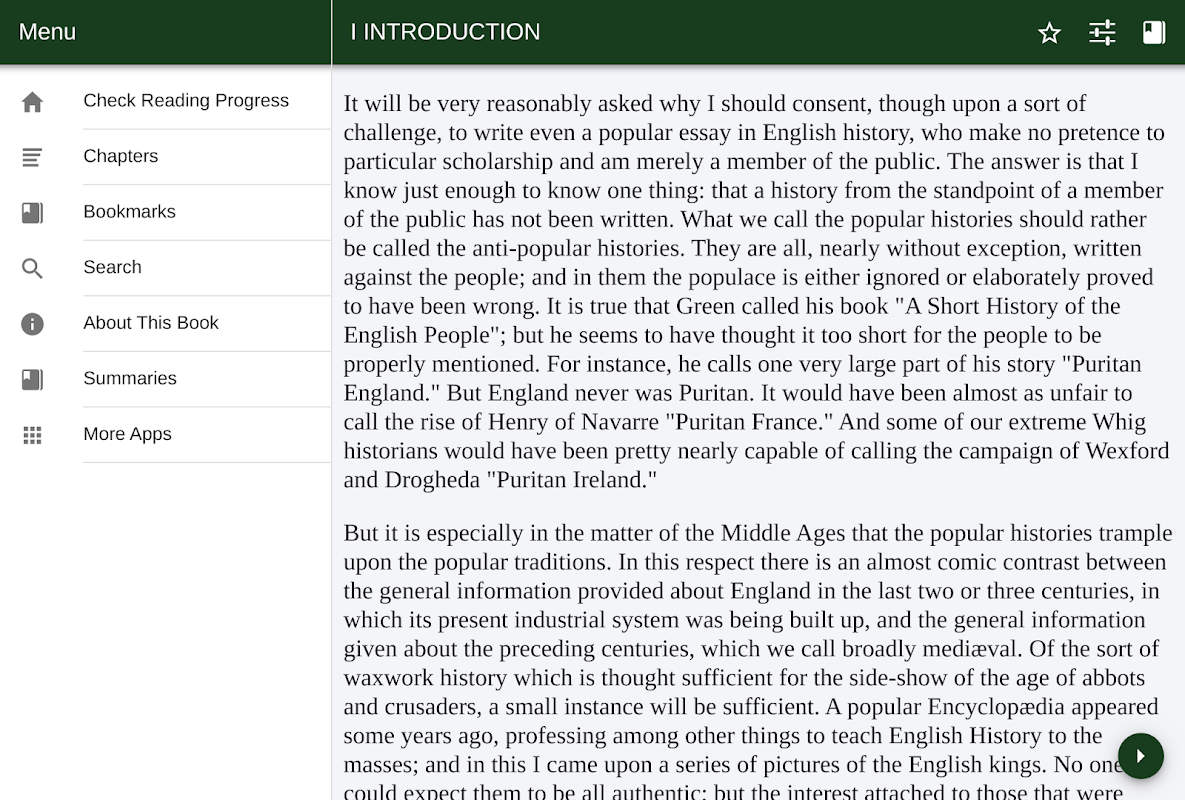Image resolution: width=1185 pixels, height=800 pixels.
Task: Open reading settings via the sliders icon
Action: 1102,32
